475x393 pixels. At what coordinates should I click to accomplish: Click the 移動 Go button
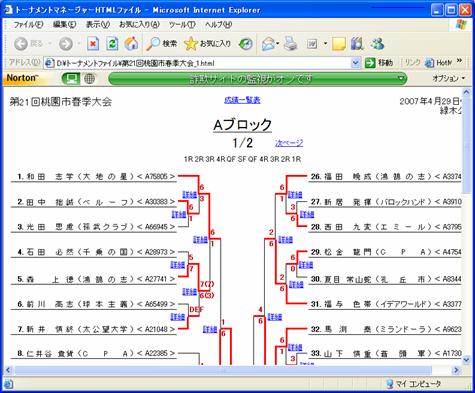click(379, 63)
